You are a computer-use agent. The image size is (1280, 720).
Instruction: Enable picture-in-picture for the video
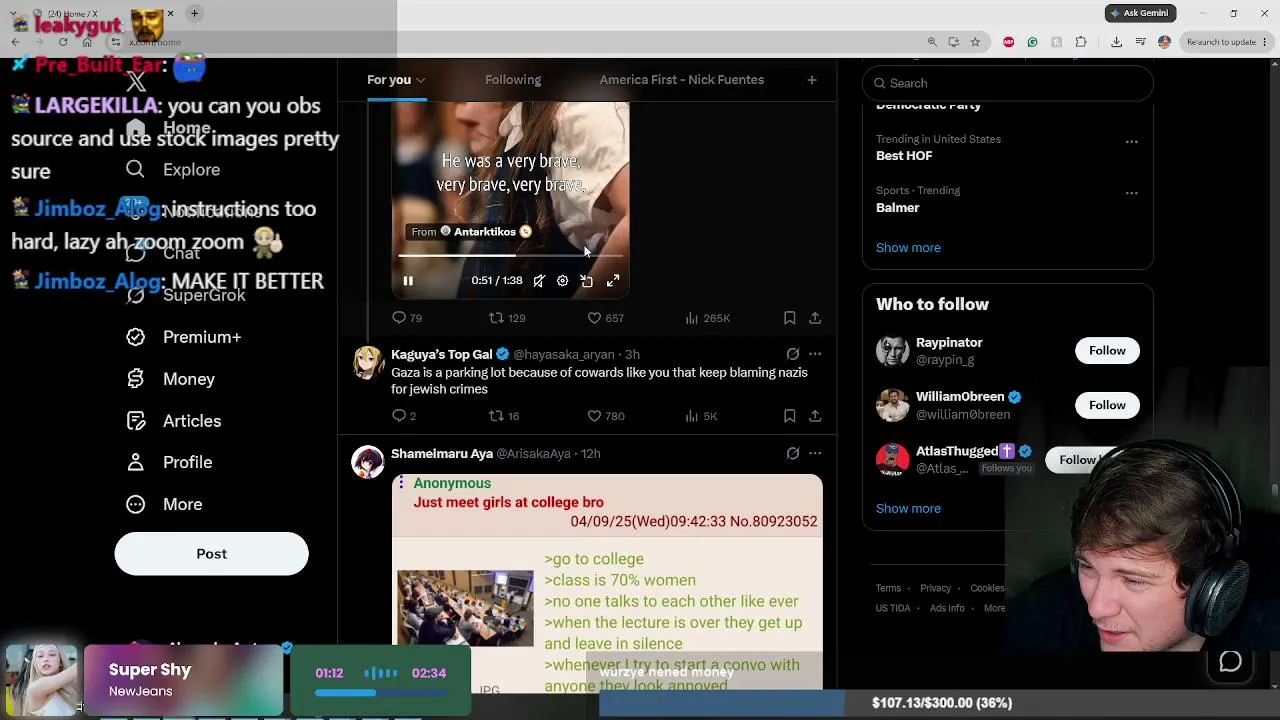587,281
